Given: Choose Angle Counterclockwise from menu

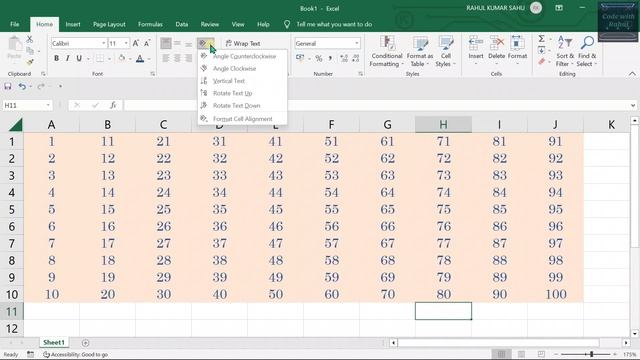Looking at the screenshot, I should pos(242,56).
